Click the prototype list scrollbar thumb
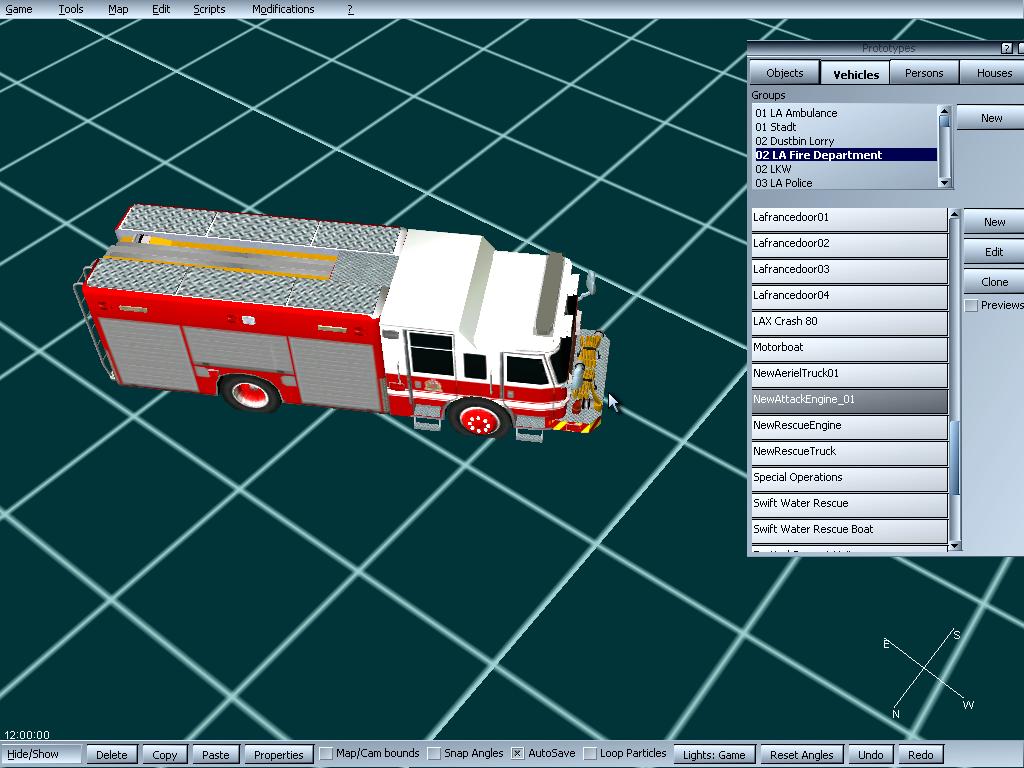1024x768 pixels. pyautogui.click(x=955, y=458)
